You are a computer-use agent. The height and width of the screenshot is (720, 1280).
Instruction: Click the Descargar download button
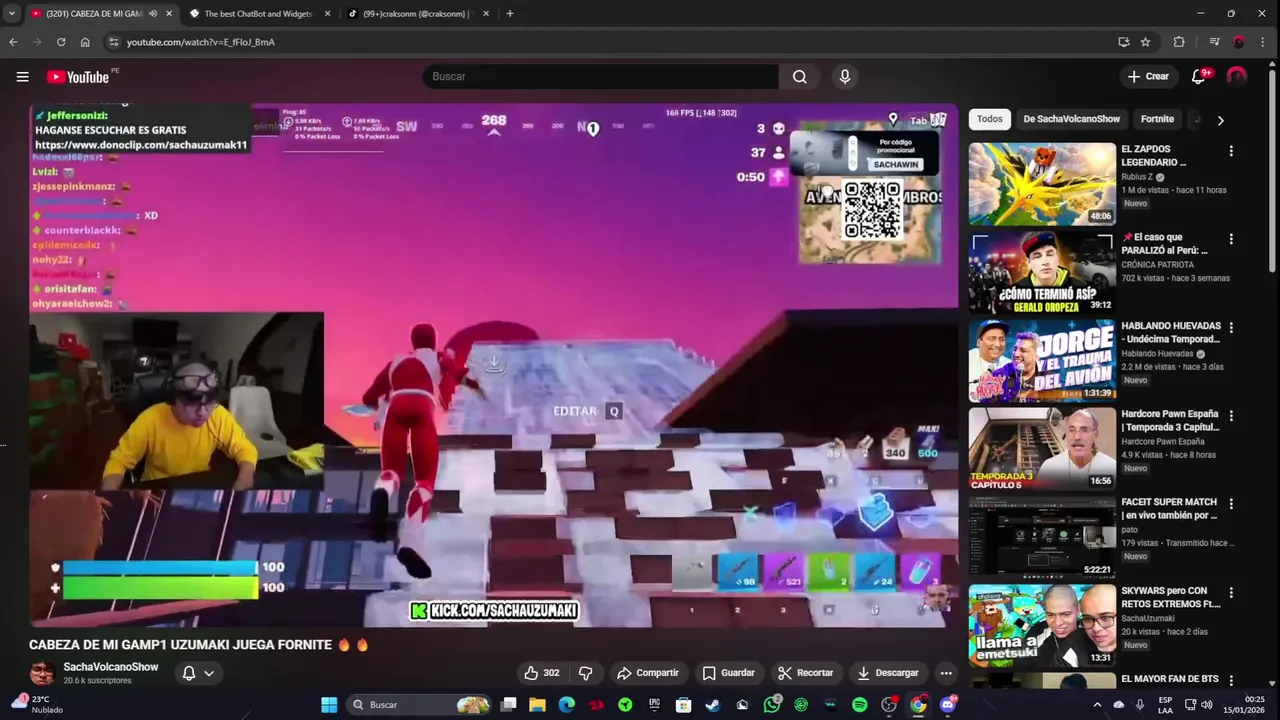[888, 673]
